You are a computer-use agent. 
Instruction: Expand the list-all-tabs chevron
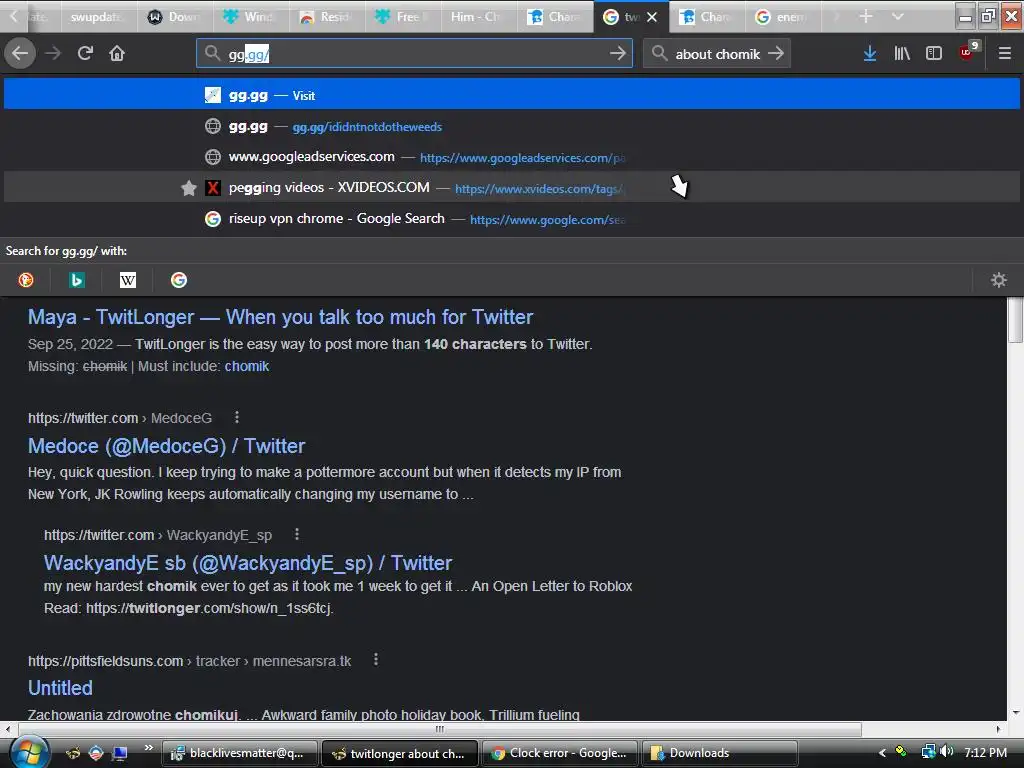coord(898,16)
